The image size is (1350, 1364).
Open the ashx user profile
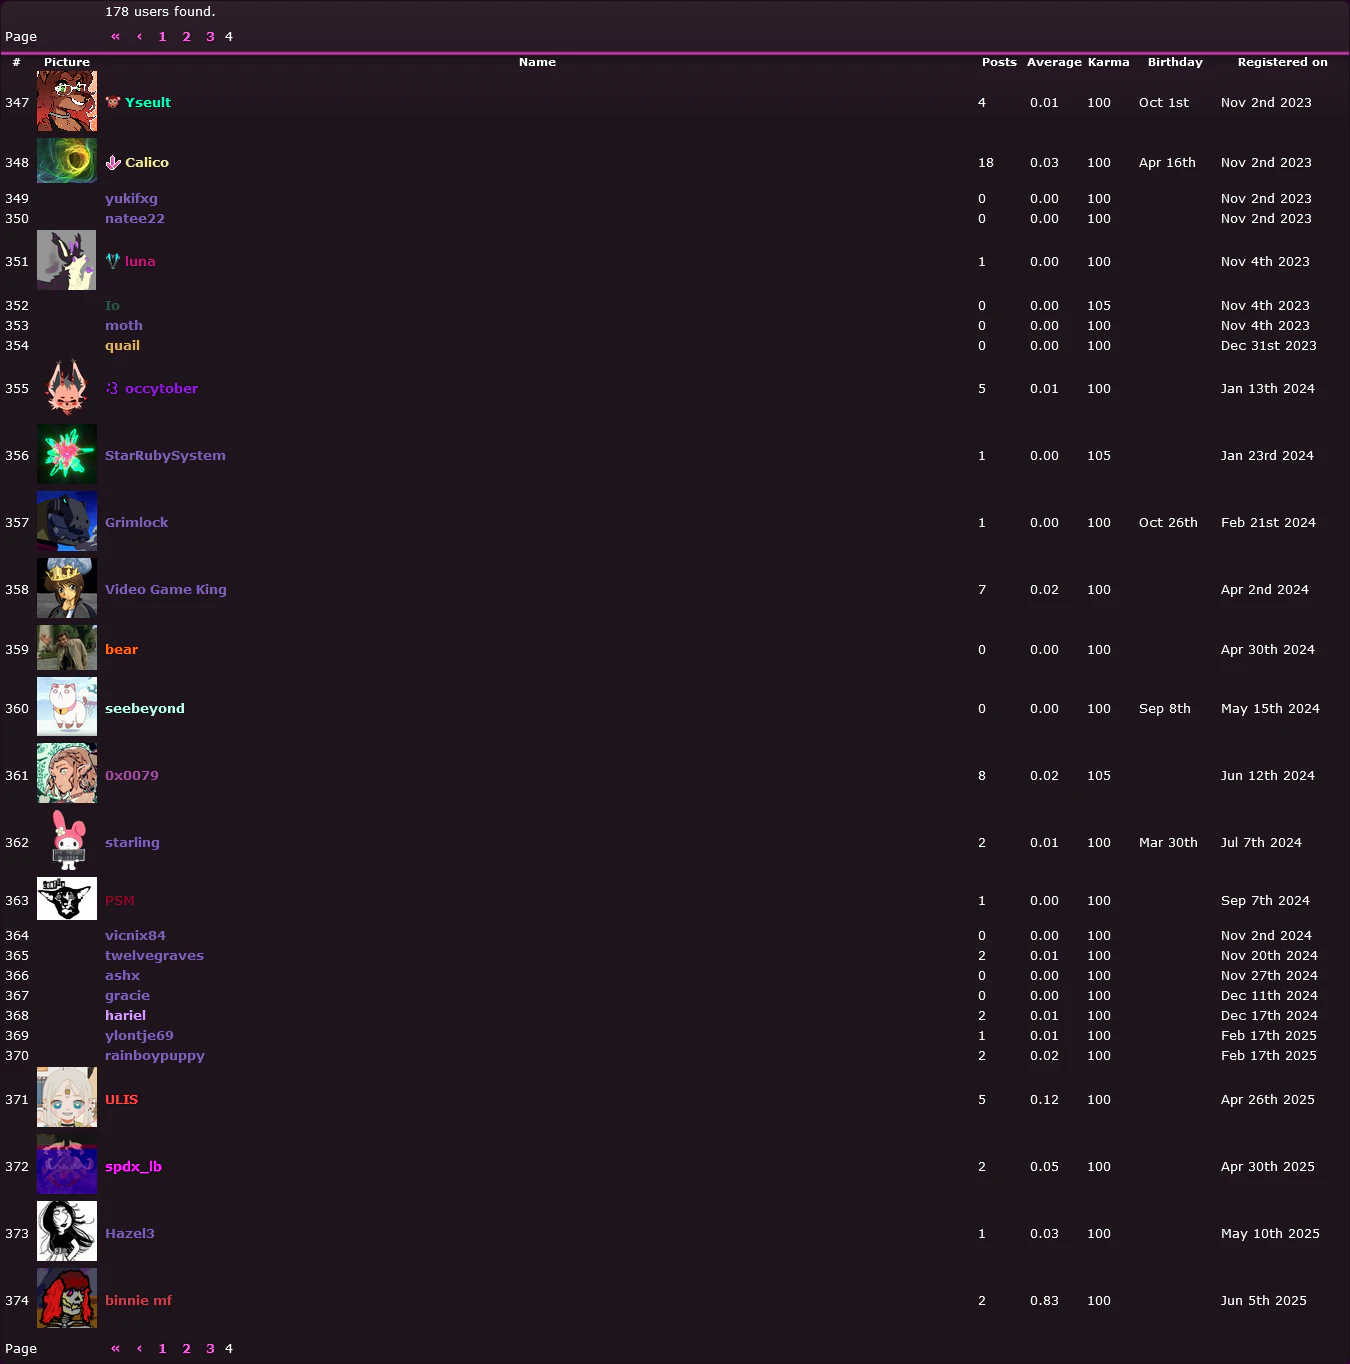pos(122,976)
